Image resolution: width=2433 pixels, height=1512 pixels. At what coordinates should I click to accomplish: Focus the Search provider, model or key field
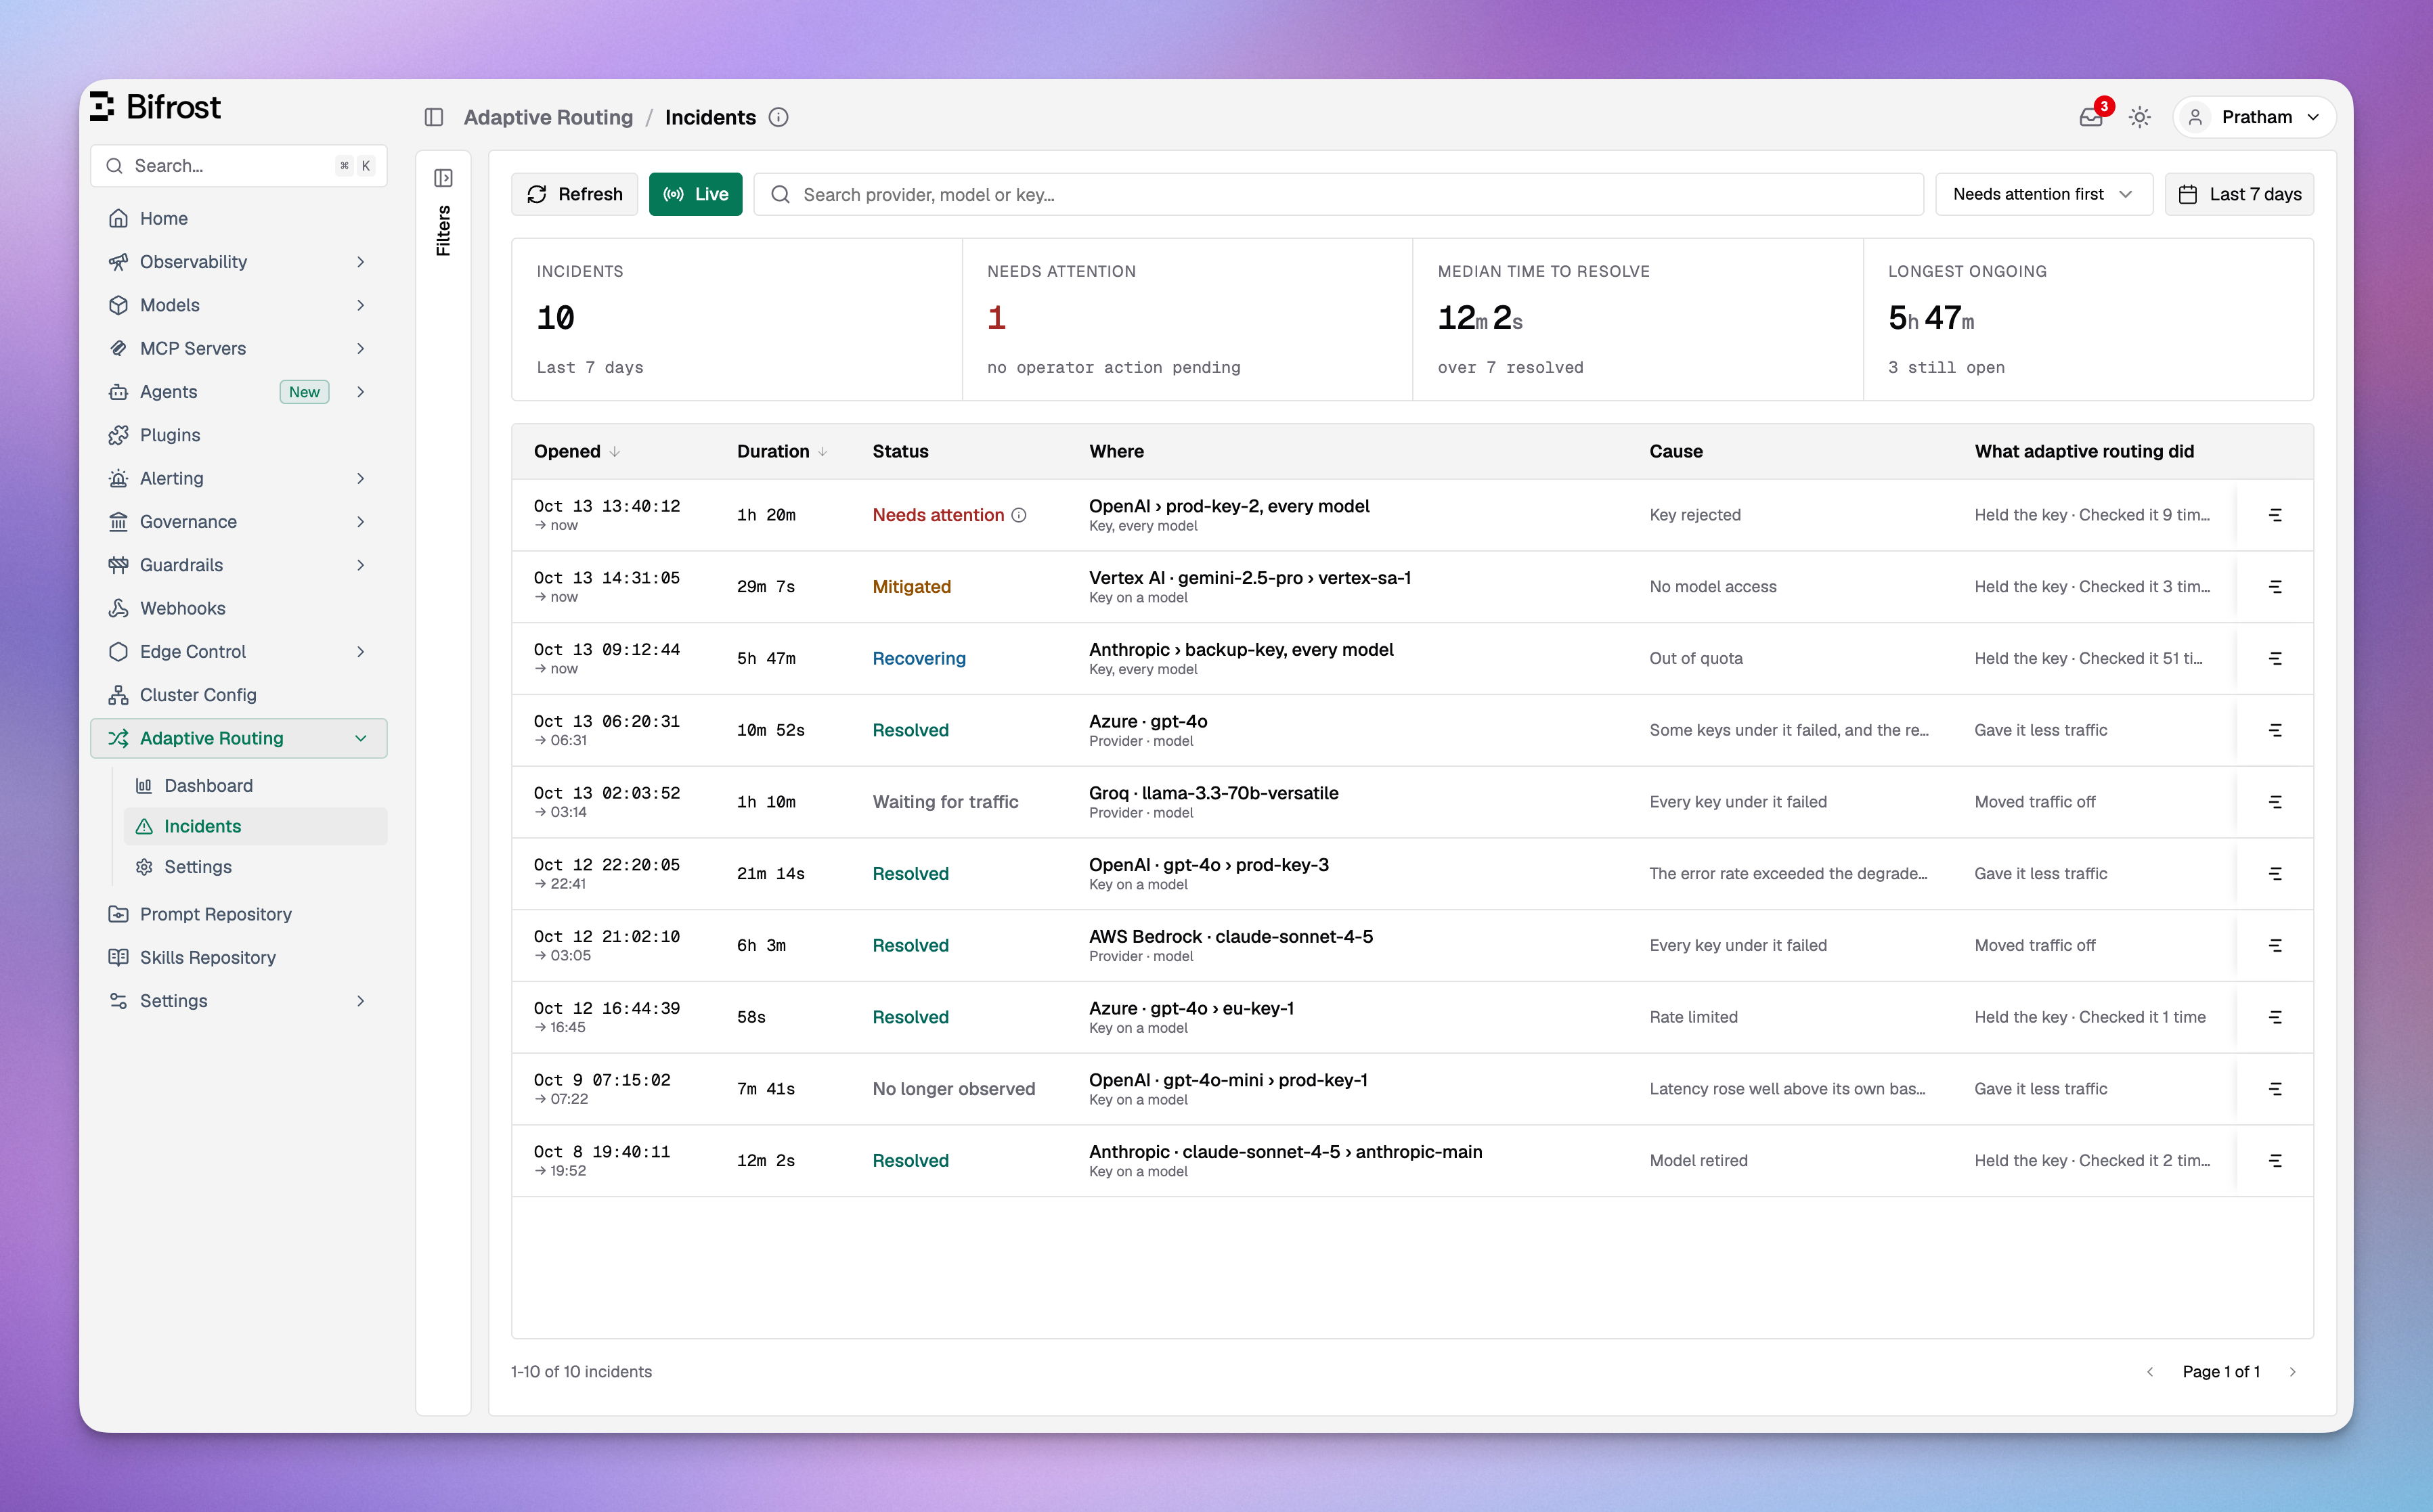coord(1338,194)
